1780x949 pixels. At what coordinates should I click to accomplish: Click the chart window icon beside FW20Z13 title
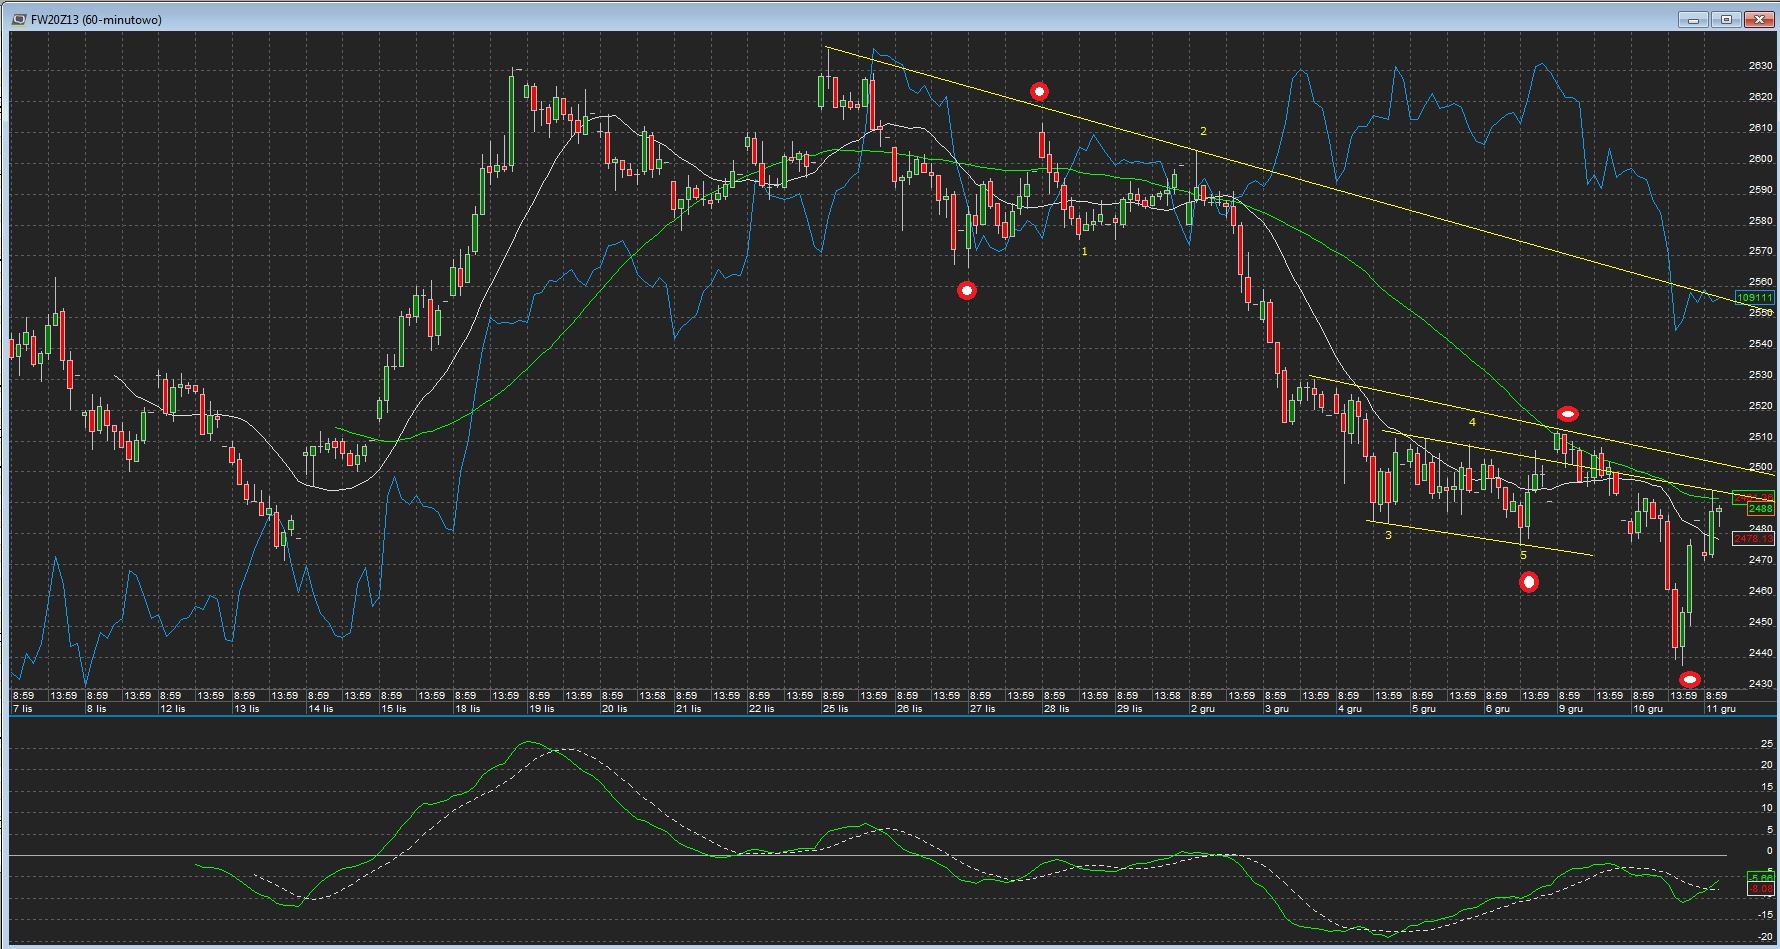19,19
